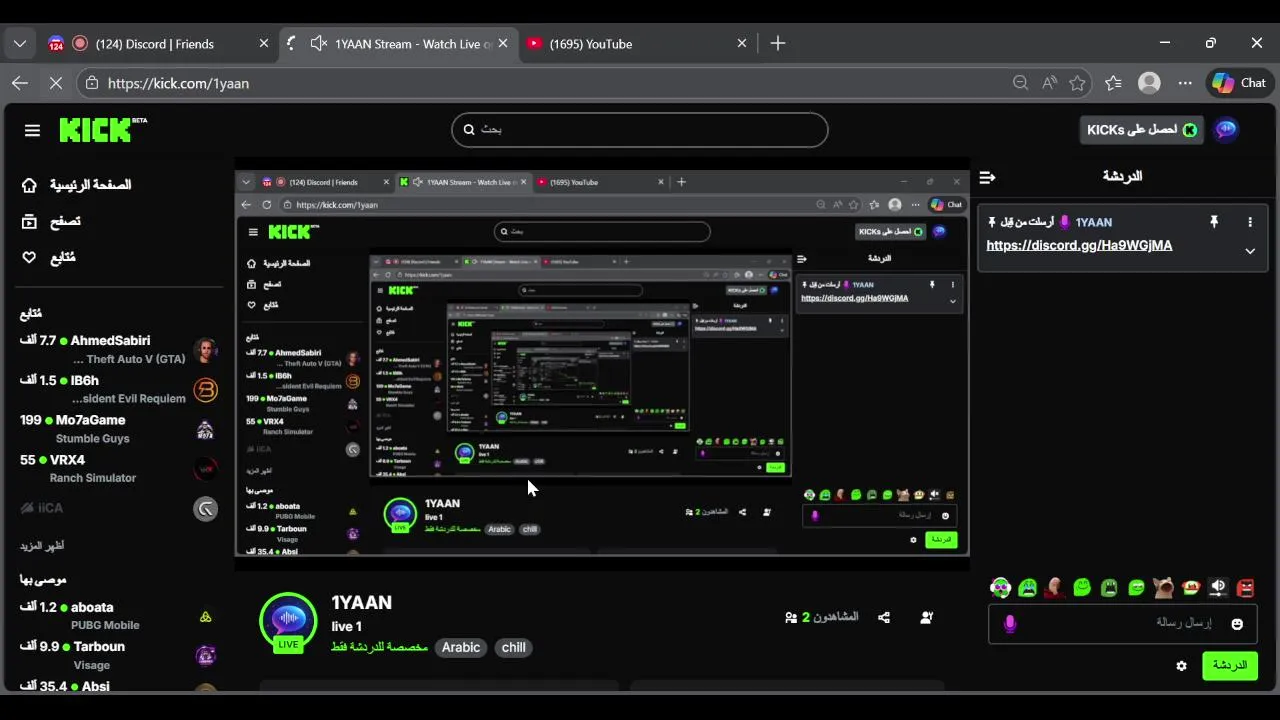1280x720 pixels.
Task: Open browser favorites list
Action: (1113, 83)
